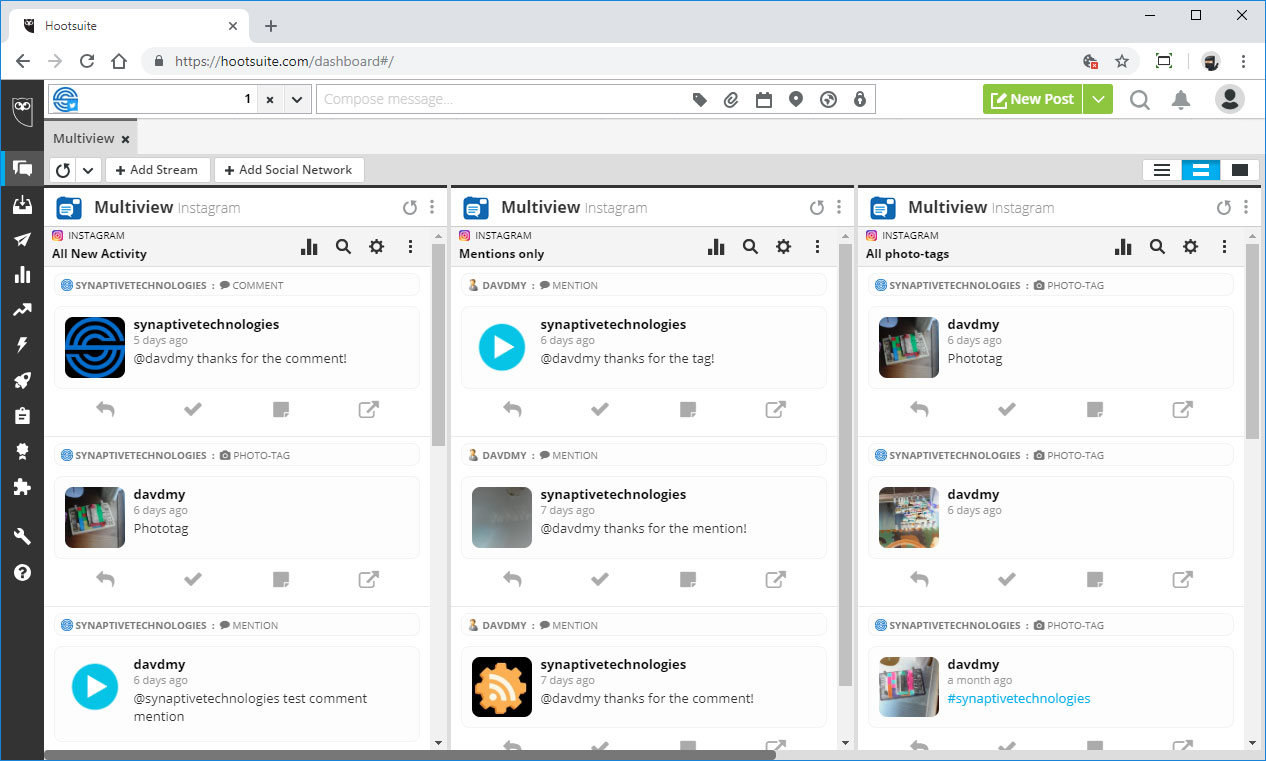Click Add Stream button
The width and height of the screenshot is (1266, 761).
pyautogui.click(x=158, y=170)
